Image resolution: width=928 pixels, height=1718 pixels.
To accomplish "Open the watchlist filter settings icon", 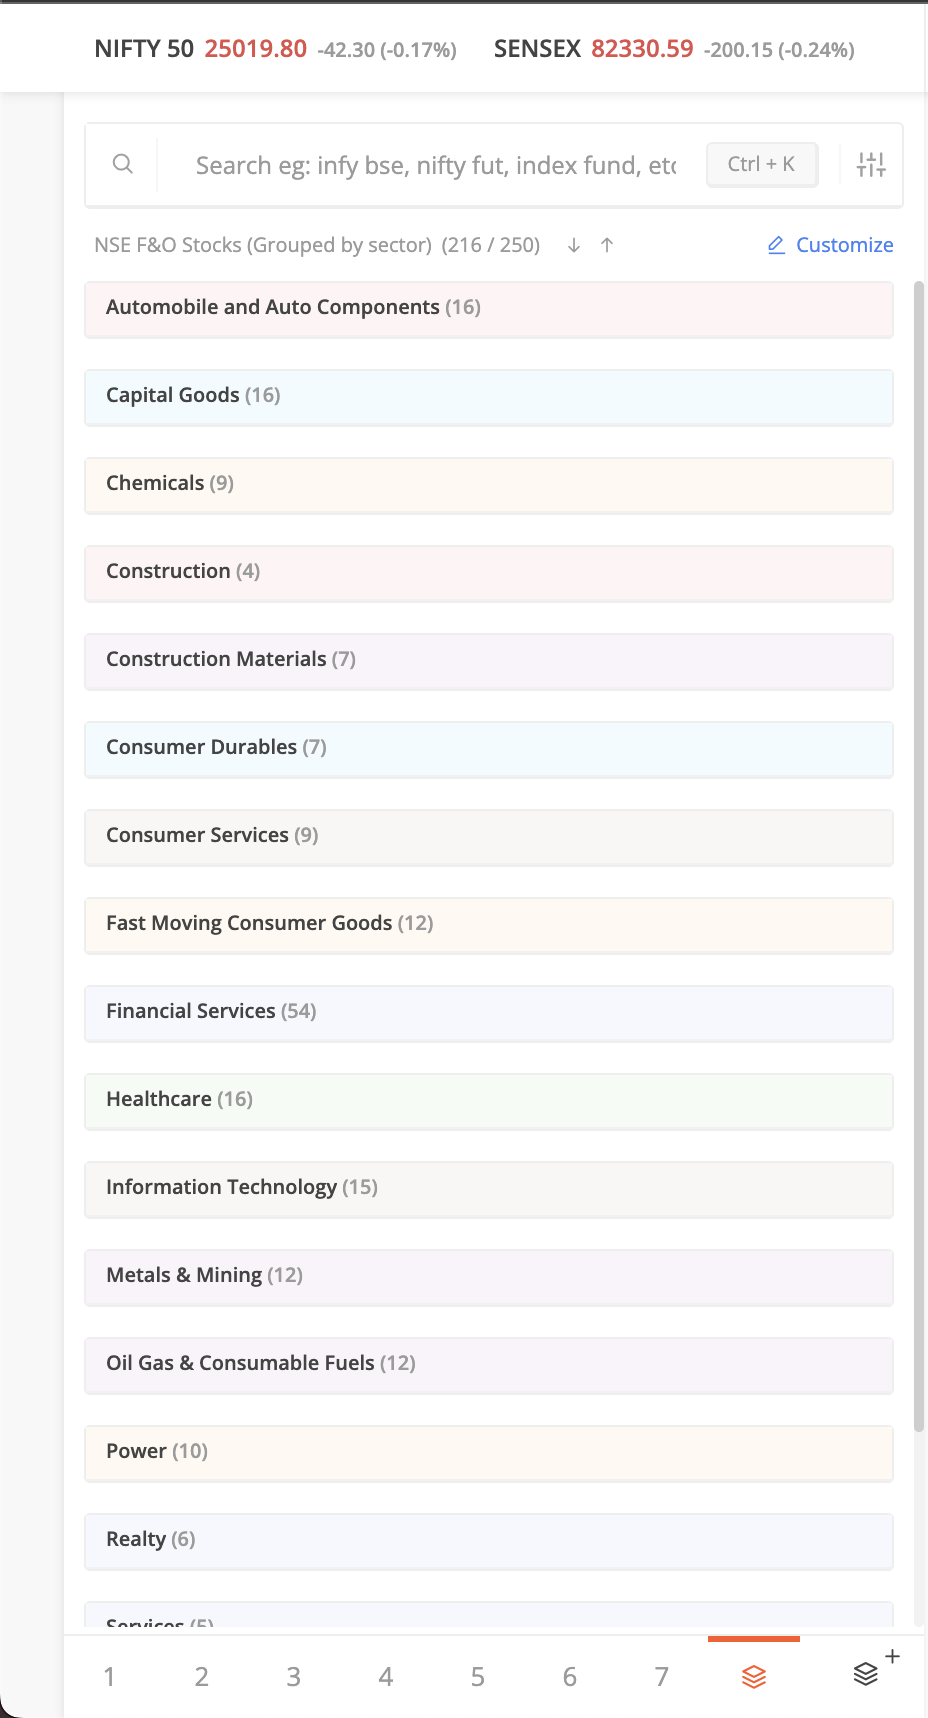I will (x=871, y=164).
